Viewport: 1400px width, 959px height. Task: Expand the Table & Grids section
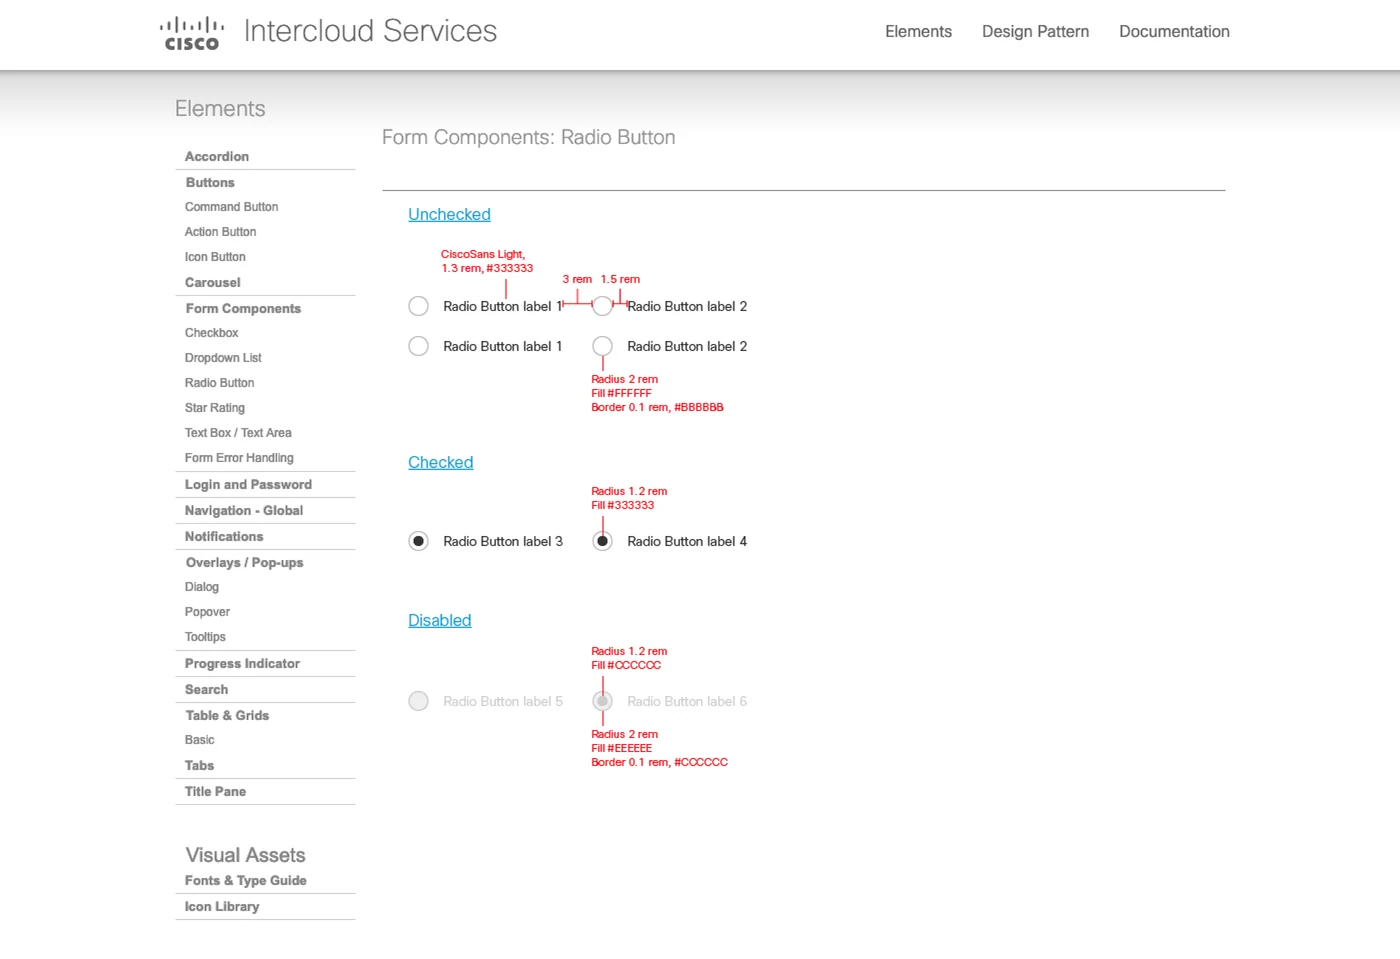(227, 715)
